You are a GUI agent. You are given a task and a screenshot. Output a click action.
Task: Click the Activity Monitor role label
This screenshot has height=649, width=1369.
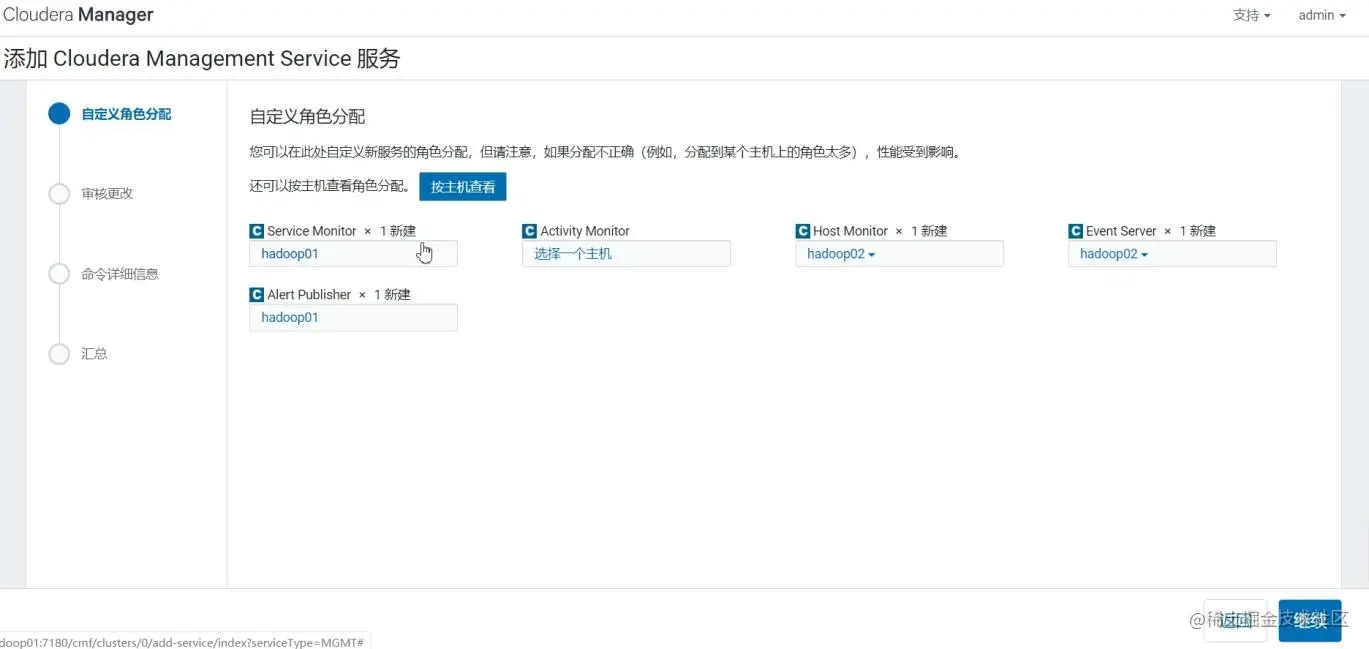tap(585, 231)
